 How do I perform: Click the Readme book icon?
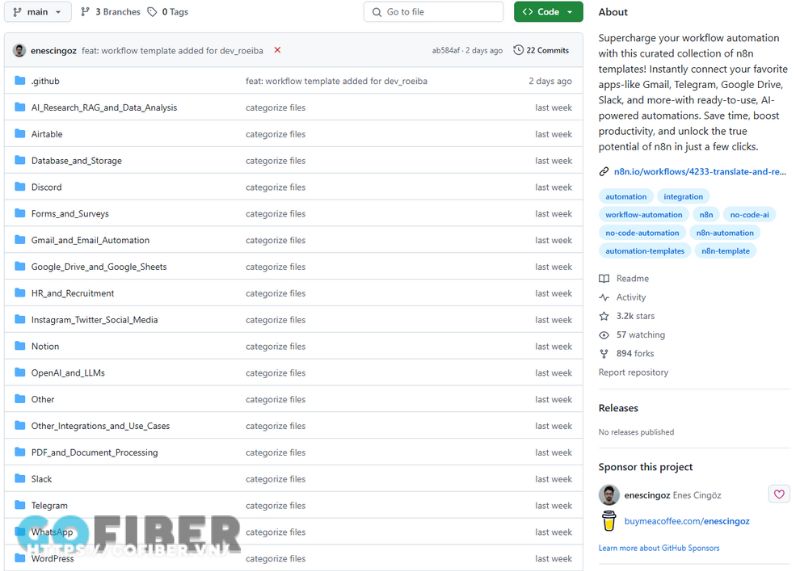[x=604, y=279]
